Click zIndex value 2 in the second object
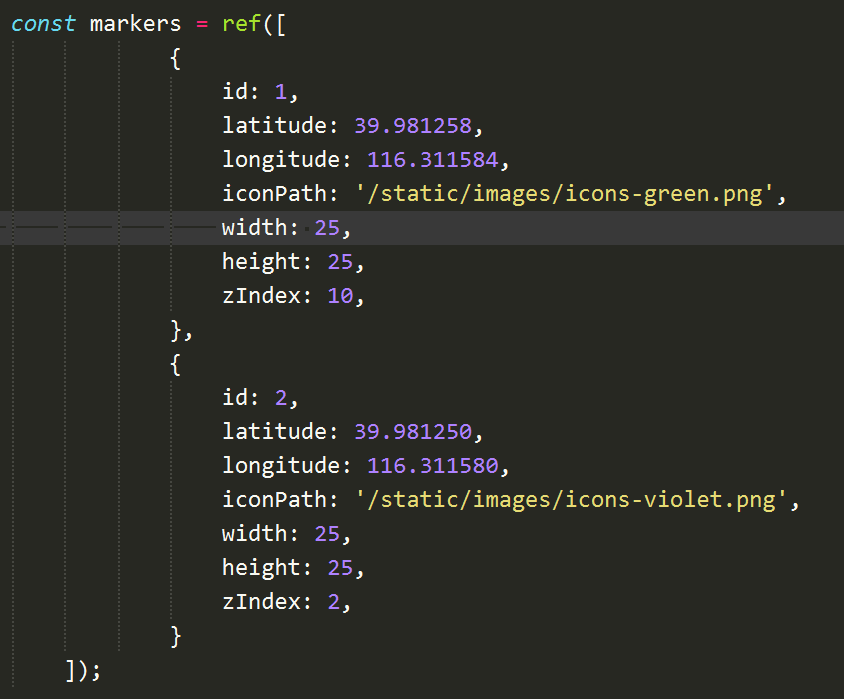This screenshot has height=699, width=844. 334,602
